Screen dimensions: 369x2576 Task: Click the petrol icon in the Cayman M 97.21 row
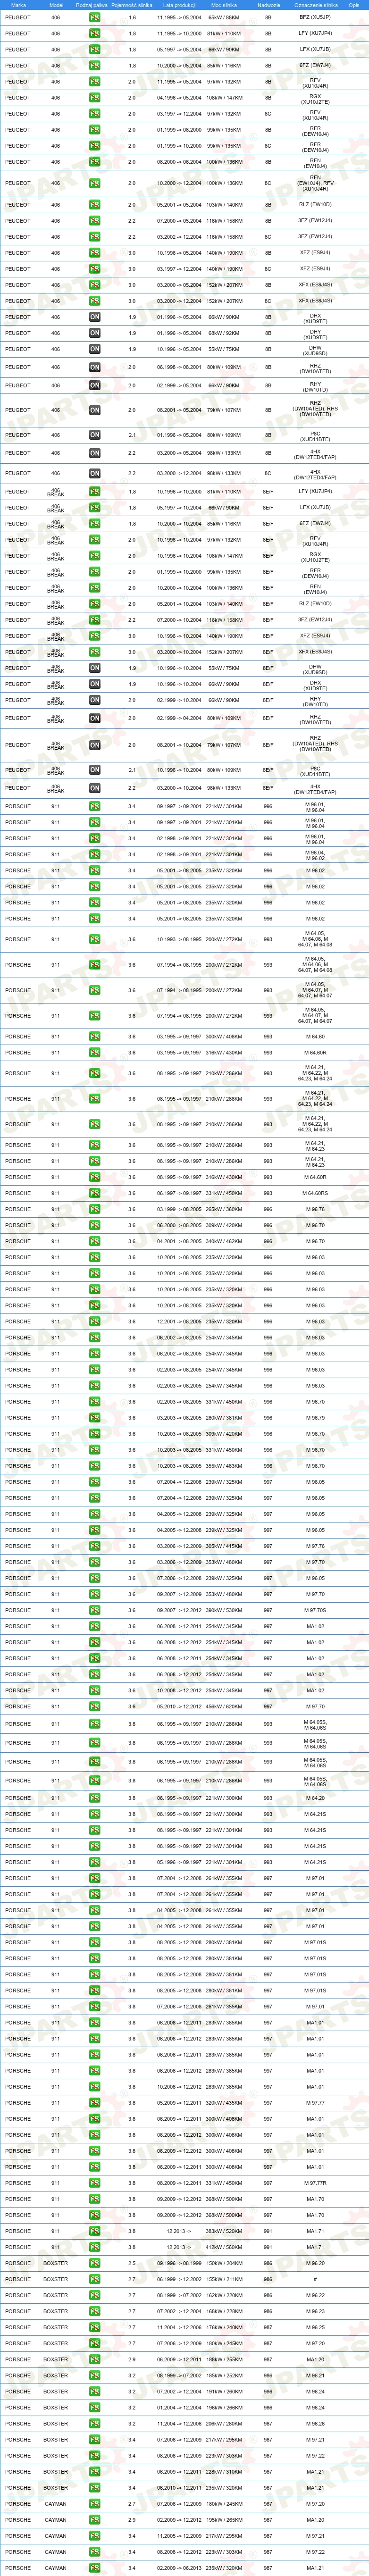click(95, 2535)
